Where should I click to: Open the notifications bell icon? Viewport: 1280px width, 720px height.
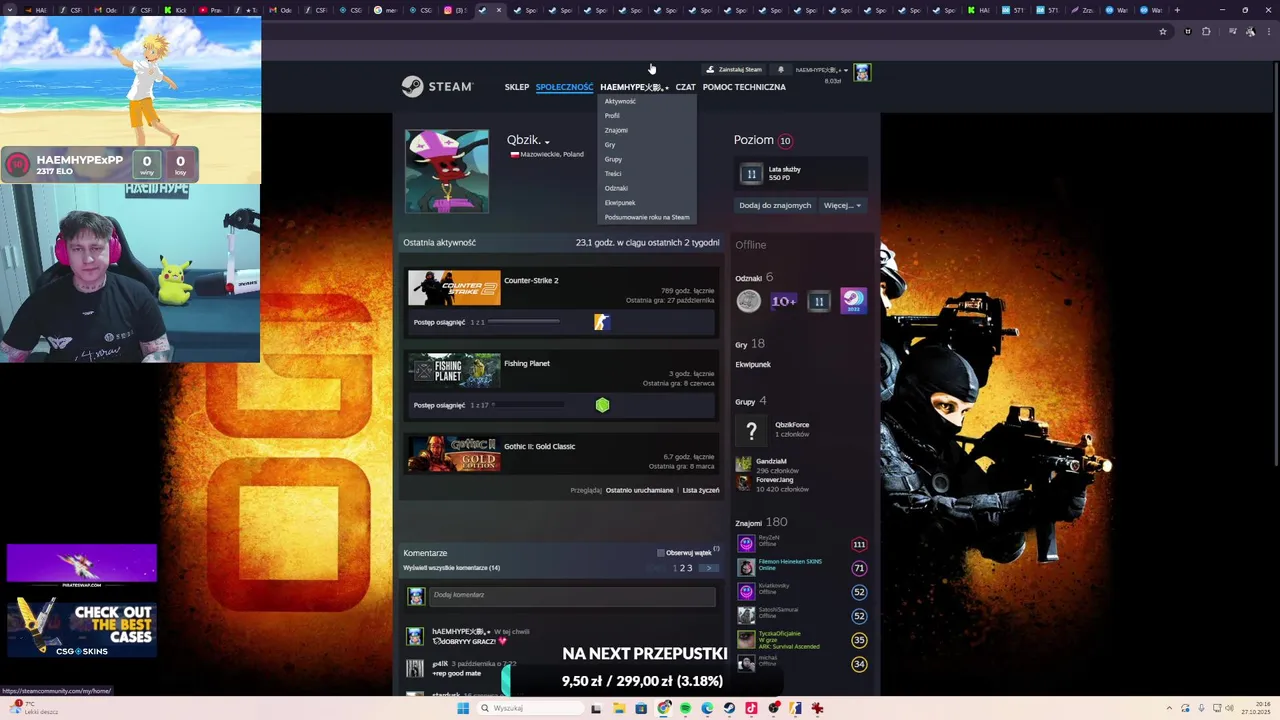pyautogui.click(x=781, y=70)
